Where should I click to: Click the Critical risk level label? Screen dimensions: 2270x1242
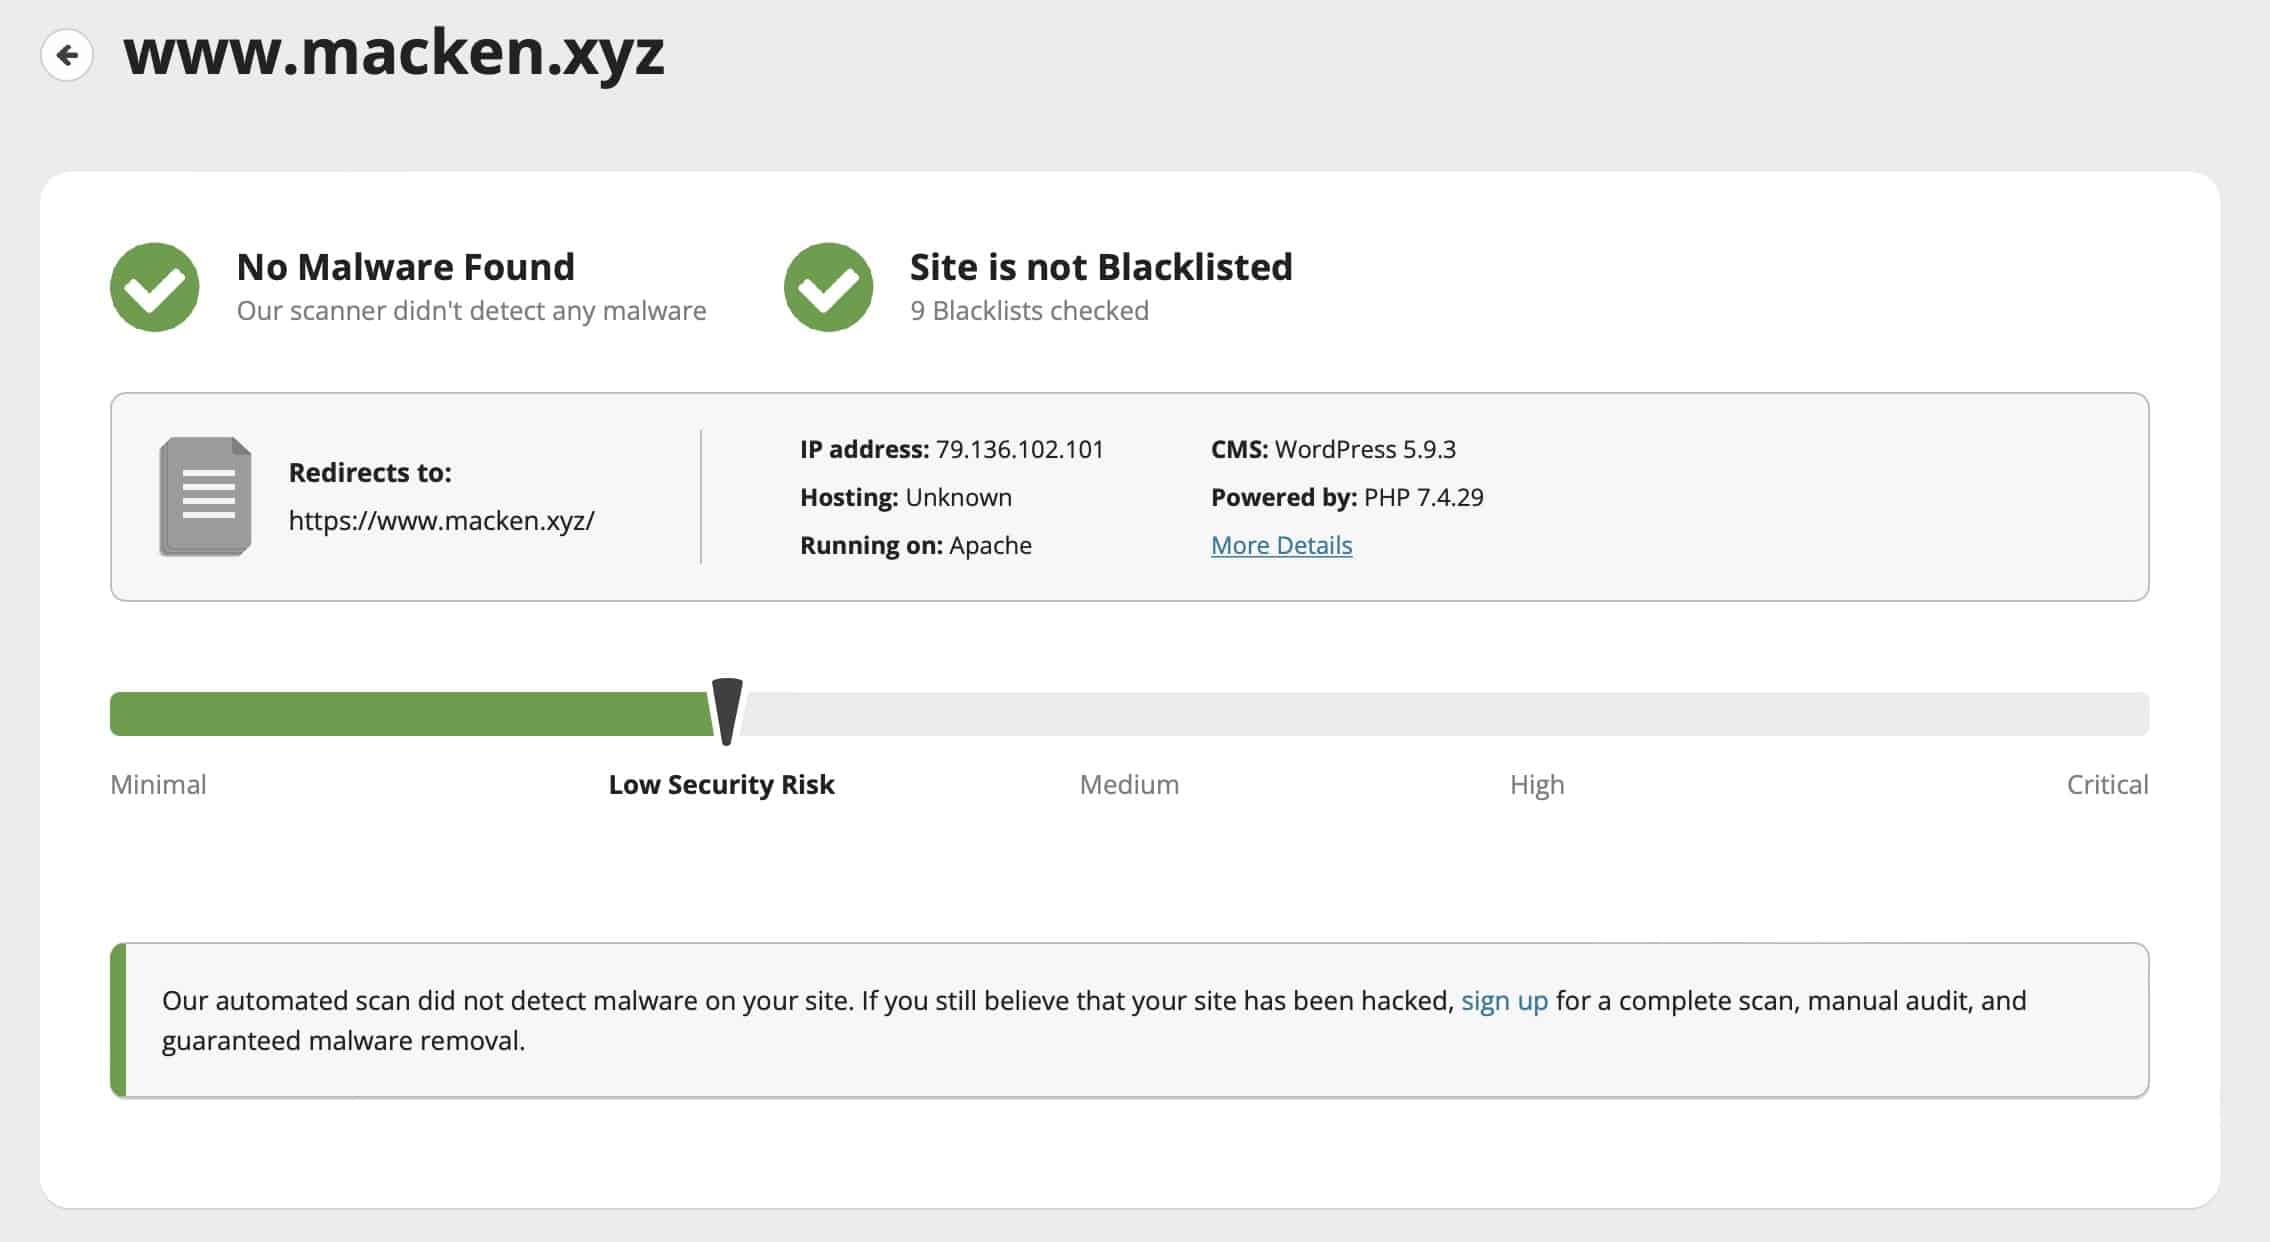[x=2107, y=784]
